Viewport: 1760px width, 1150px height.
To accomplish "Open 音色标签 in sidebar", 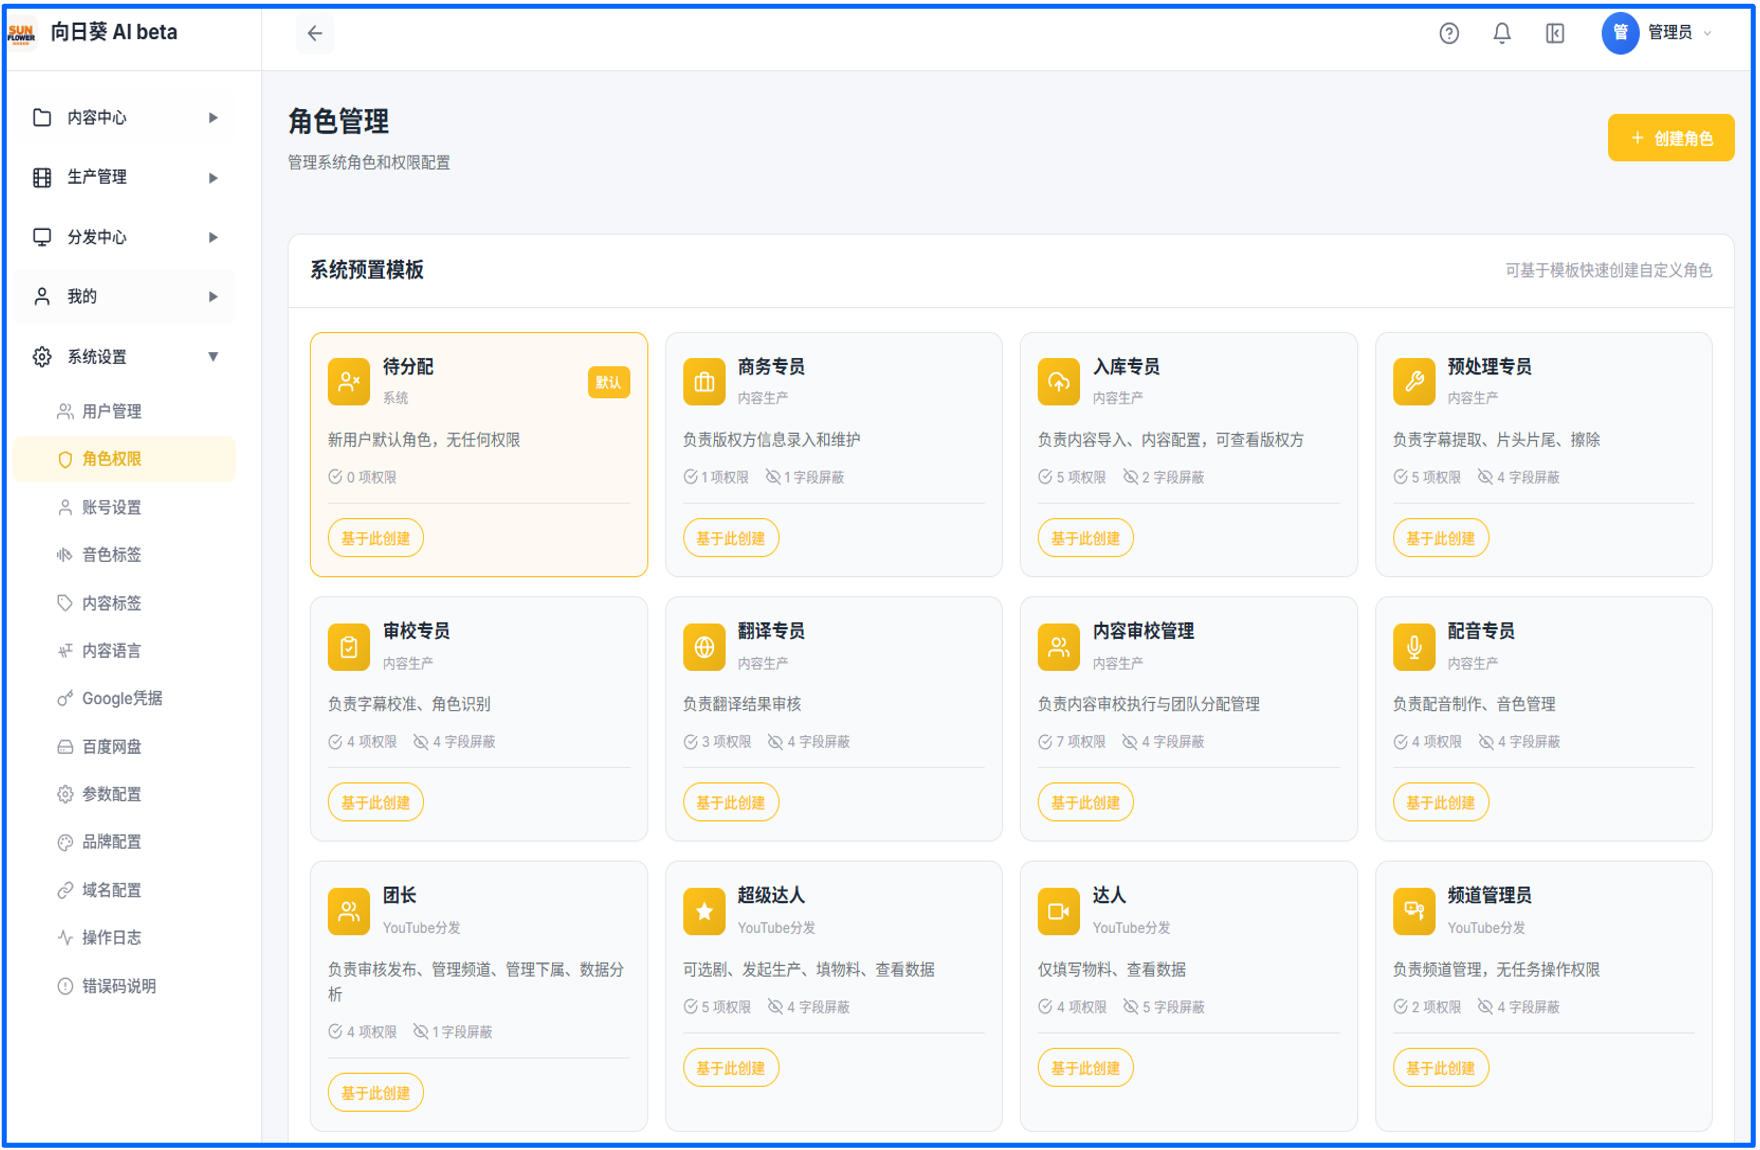I will (x=125, y=554).
